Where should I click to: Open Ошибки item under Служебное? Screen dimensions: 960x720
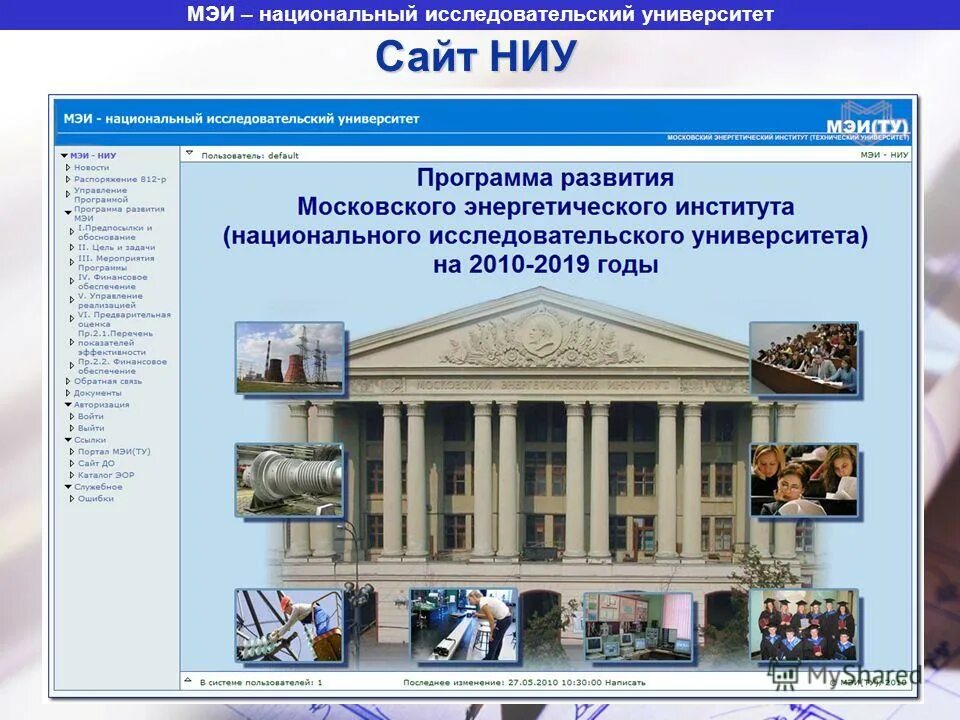tap(96, 498)
